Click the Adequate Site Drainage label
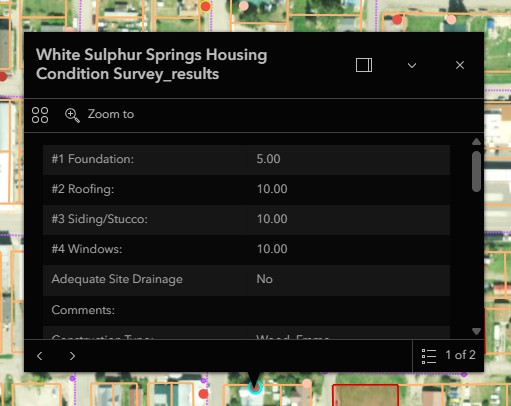Viewport: 511px width, 406px height. (x=117, y=279)
